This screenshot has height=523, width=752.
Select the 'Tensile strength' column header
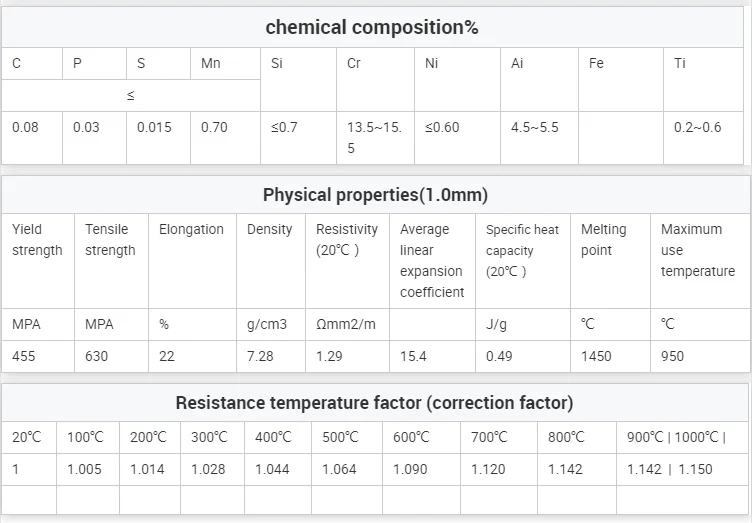tap(110, 240)
